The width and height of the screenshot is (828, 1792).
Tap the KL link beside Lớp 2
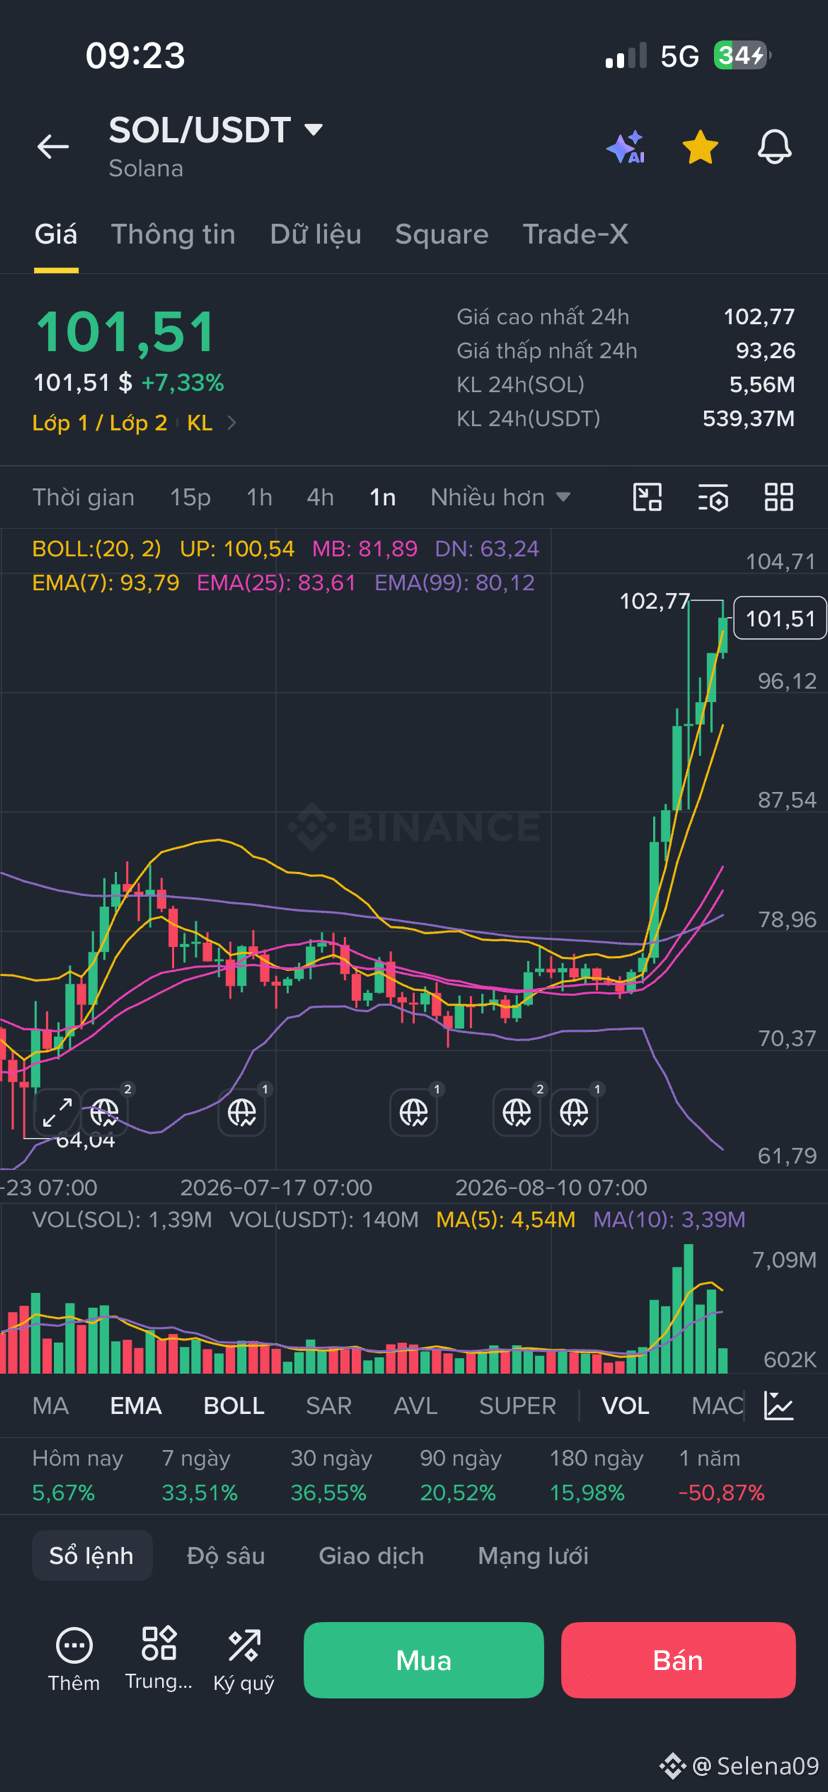[200, 423]
